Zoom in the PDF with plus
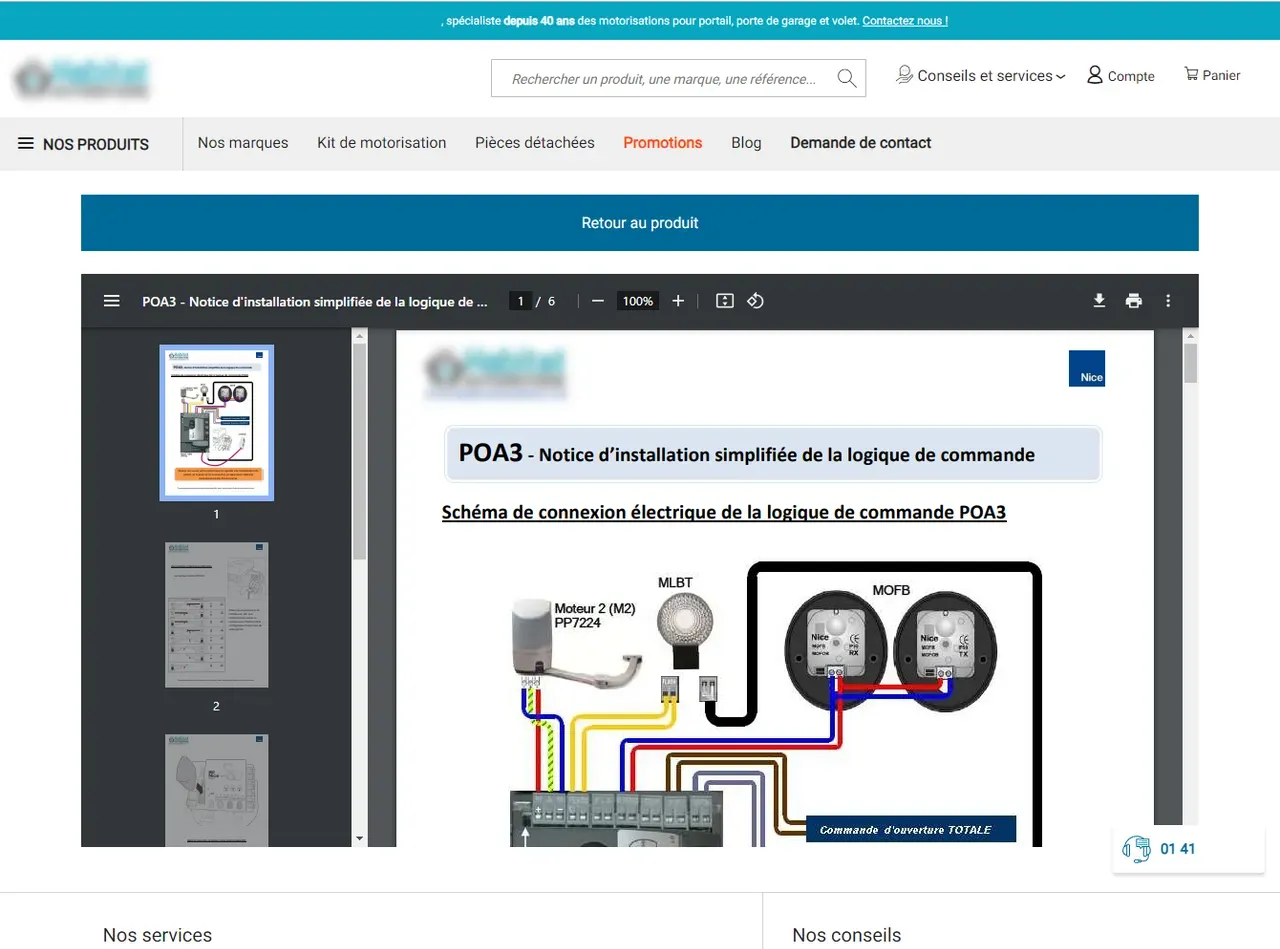Image resolution: width=1280 pixels, height=949 pixels. pos(678,301)
